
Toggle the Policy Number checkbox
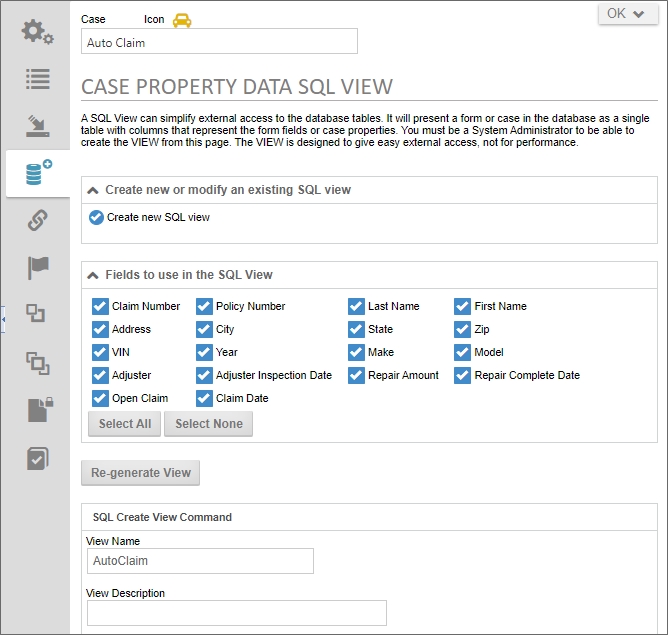(204, 307)
